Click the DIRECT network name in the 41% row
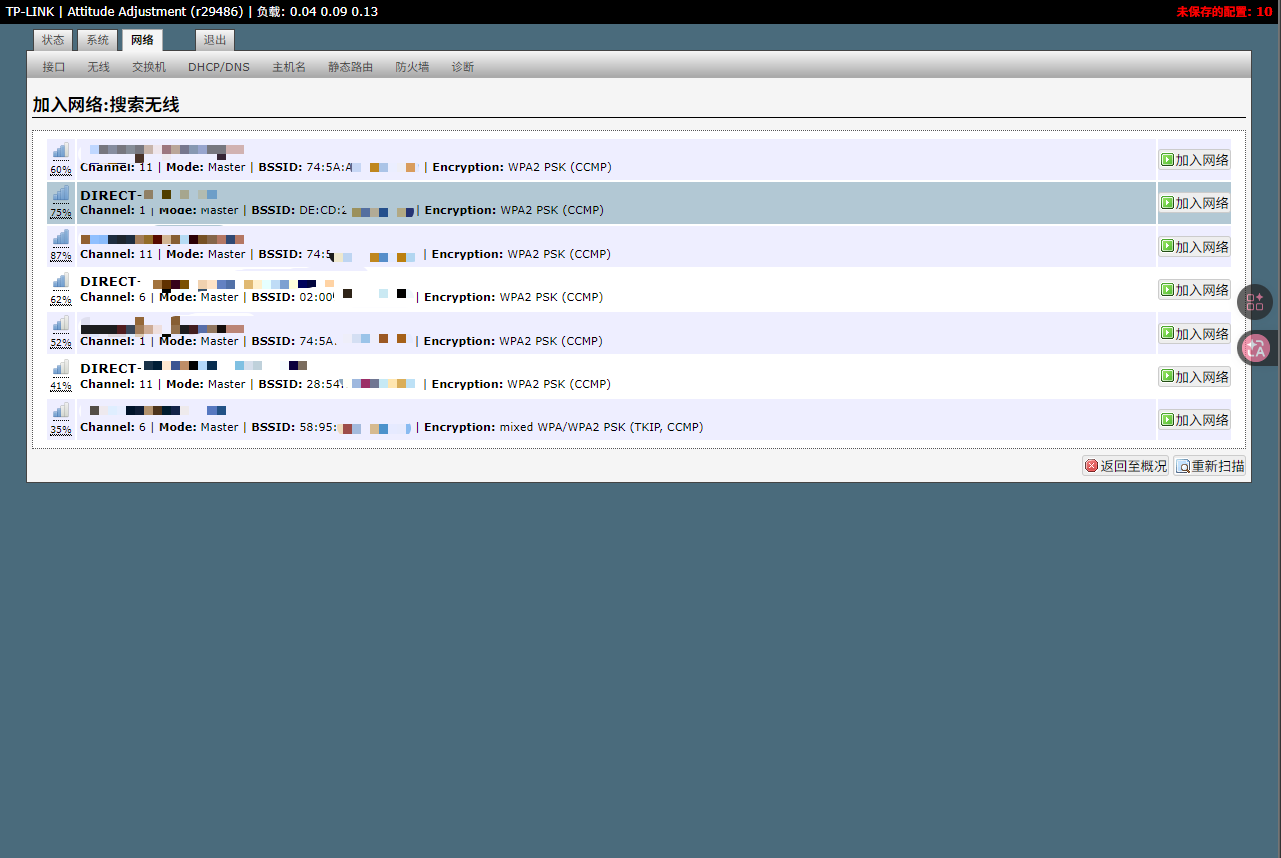 tap(110, 369)
